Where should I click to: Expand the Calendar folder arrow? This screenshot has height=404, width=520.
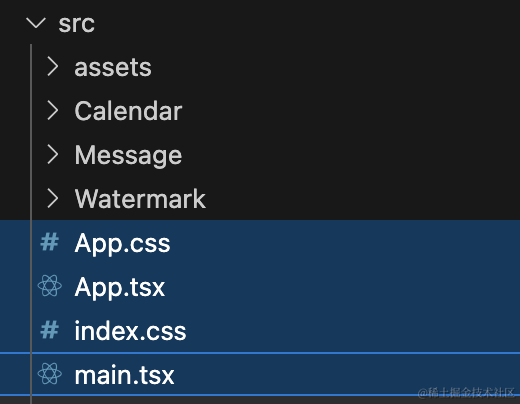point(52,111)
